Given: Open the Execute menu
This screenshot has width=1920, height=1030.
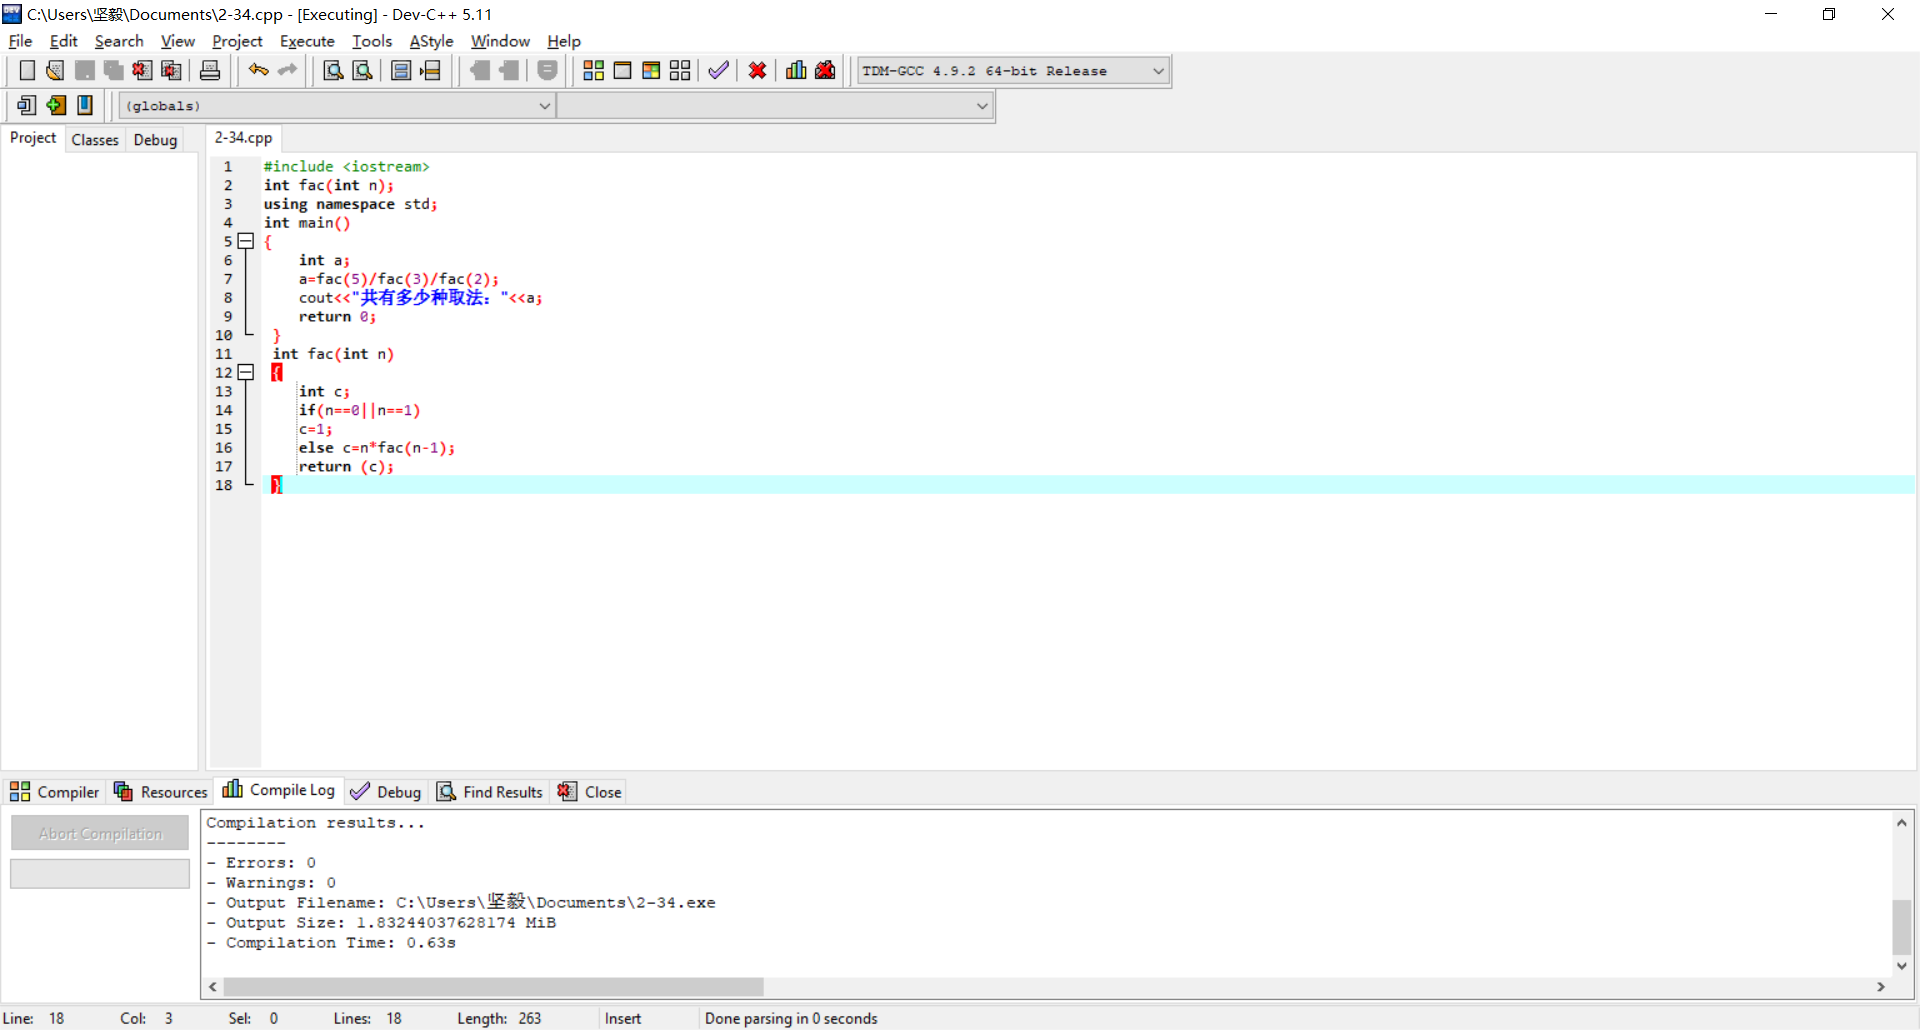Looking at the screenshot, I should [307, 41].
